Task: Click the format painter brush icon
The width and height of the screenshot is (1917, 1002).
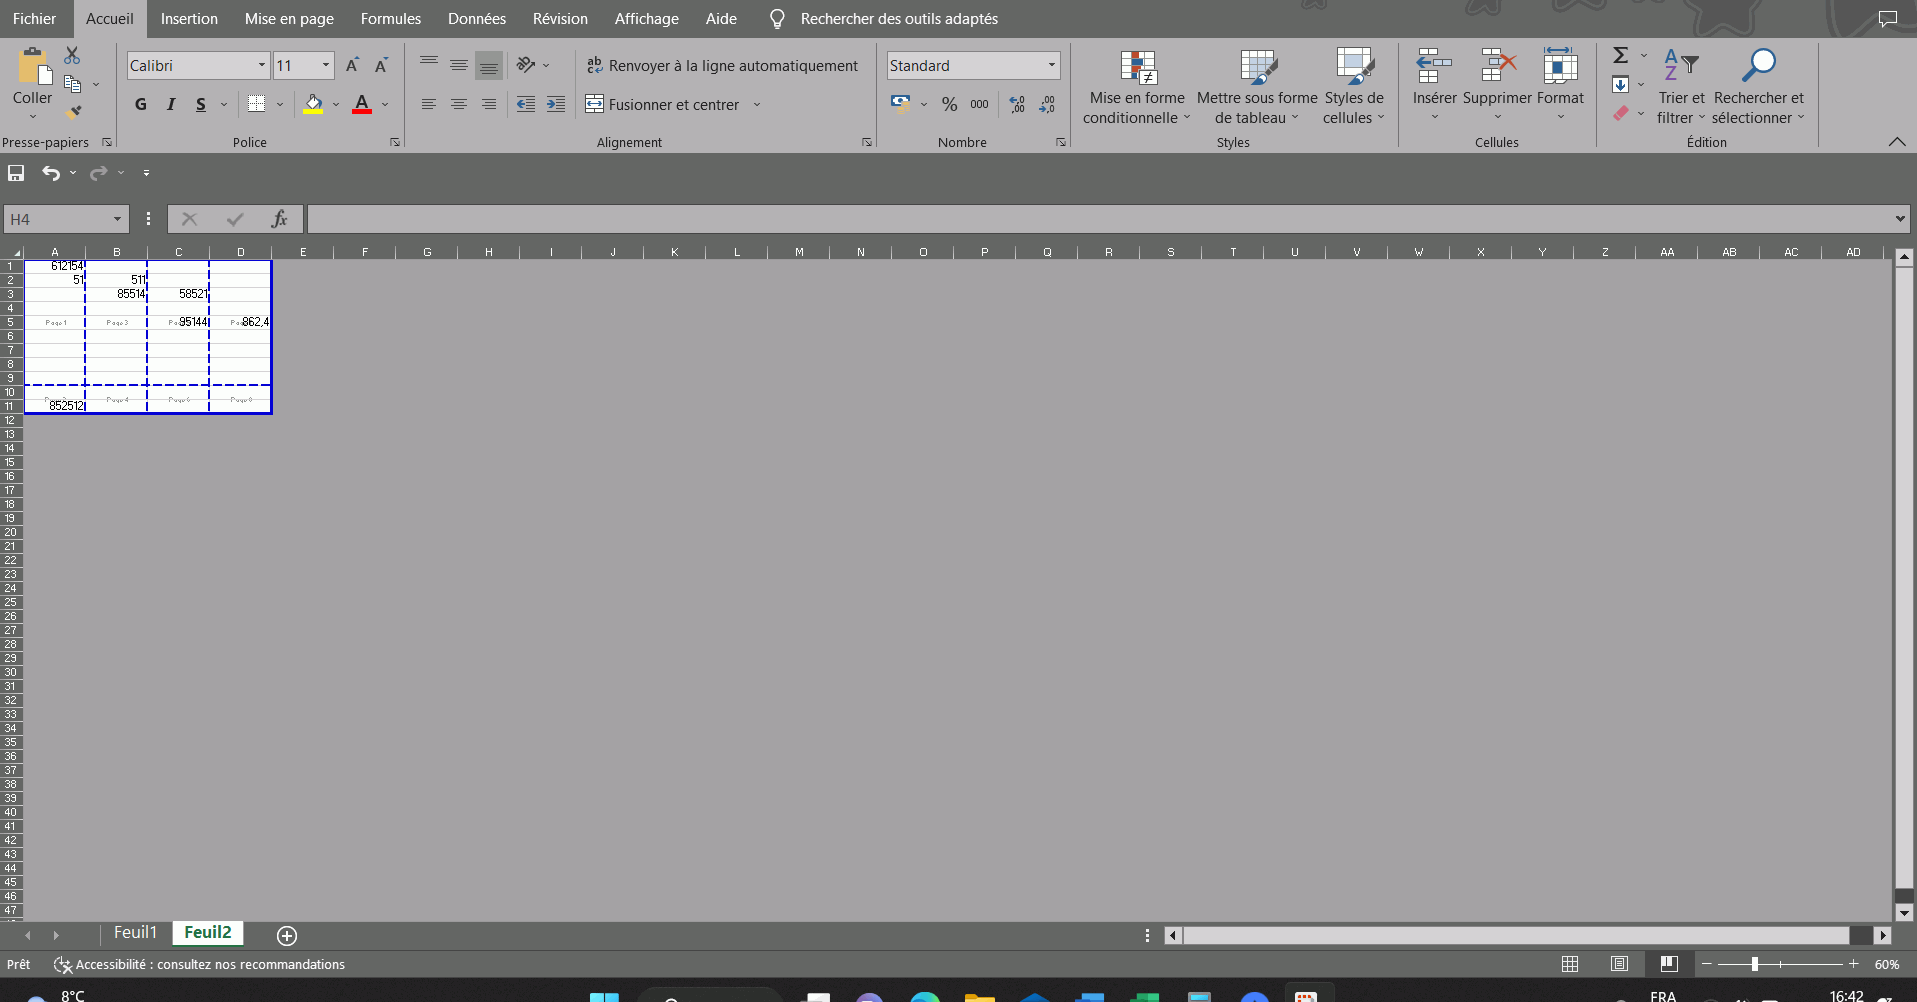Action: pyautogui.click(x=73, y=112)
